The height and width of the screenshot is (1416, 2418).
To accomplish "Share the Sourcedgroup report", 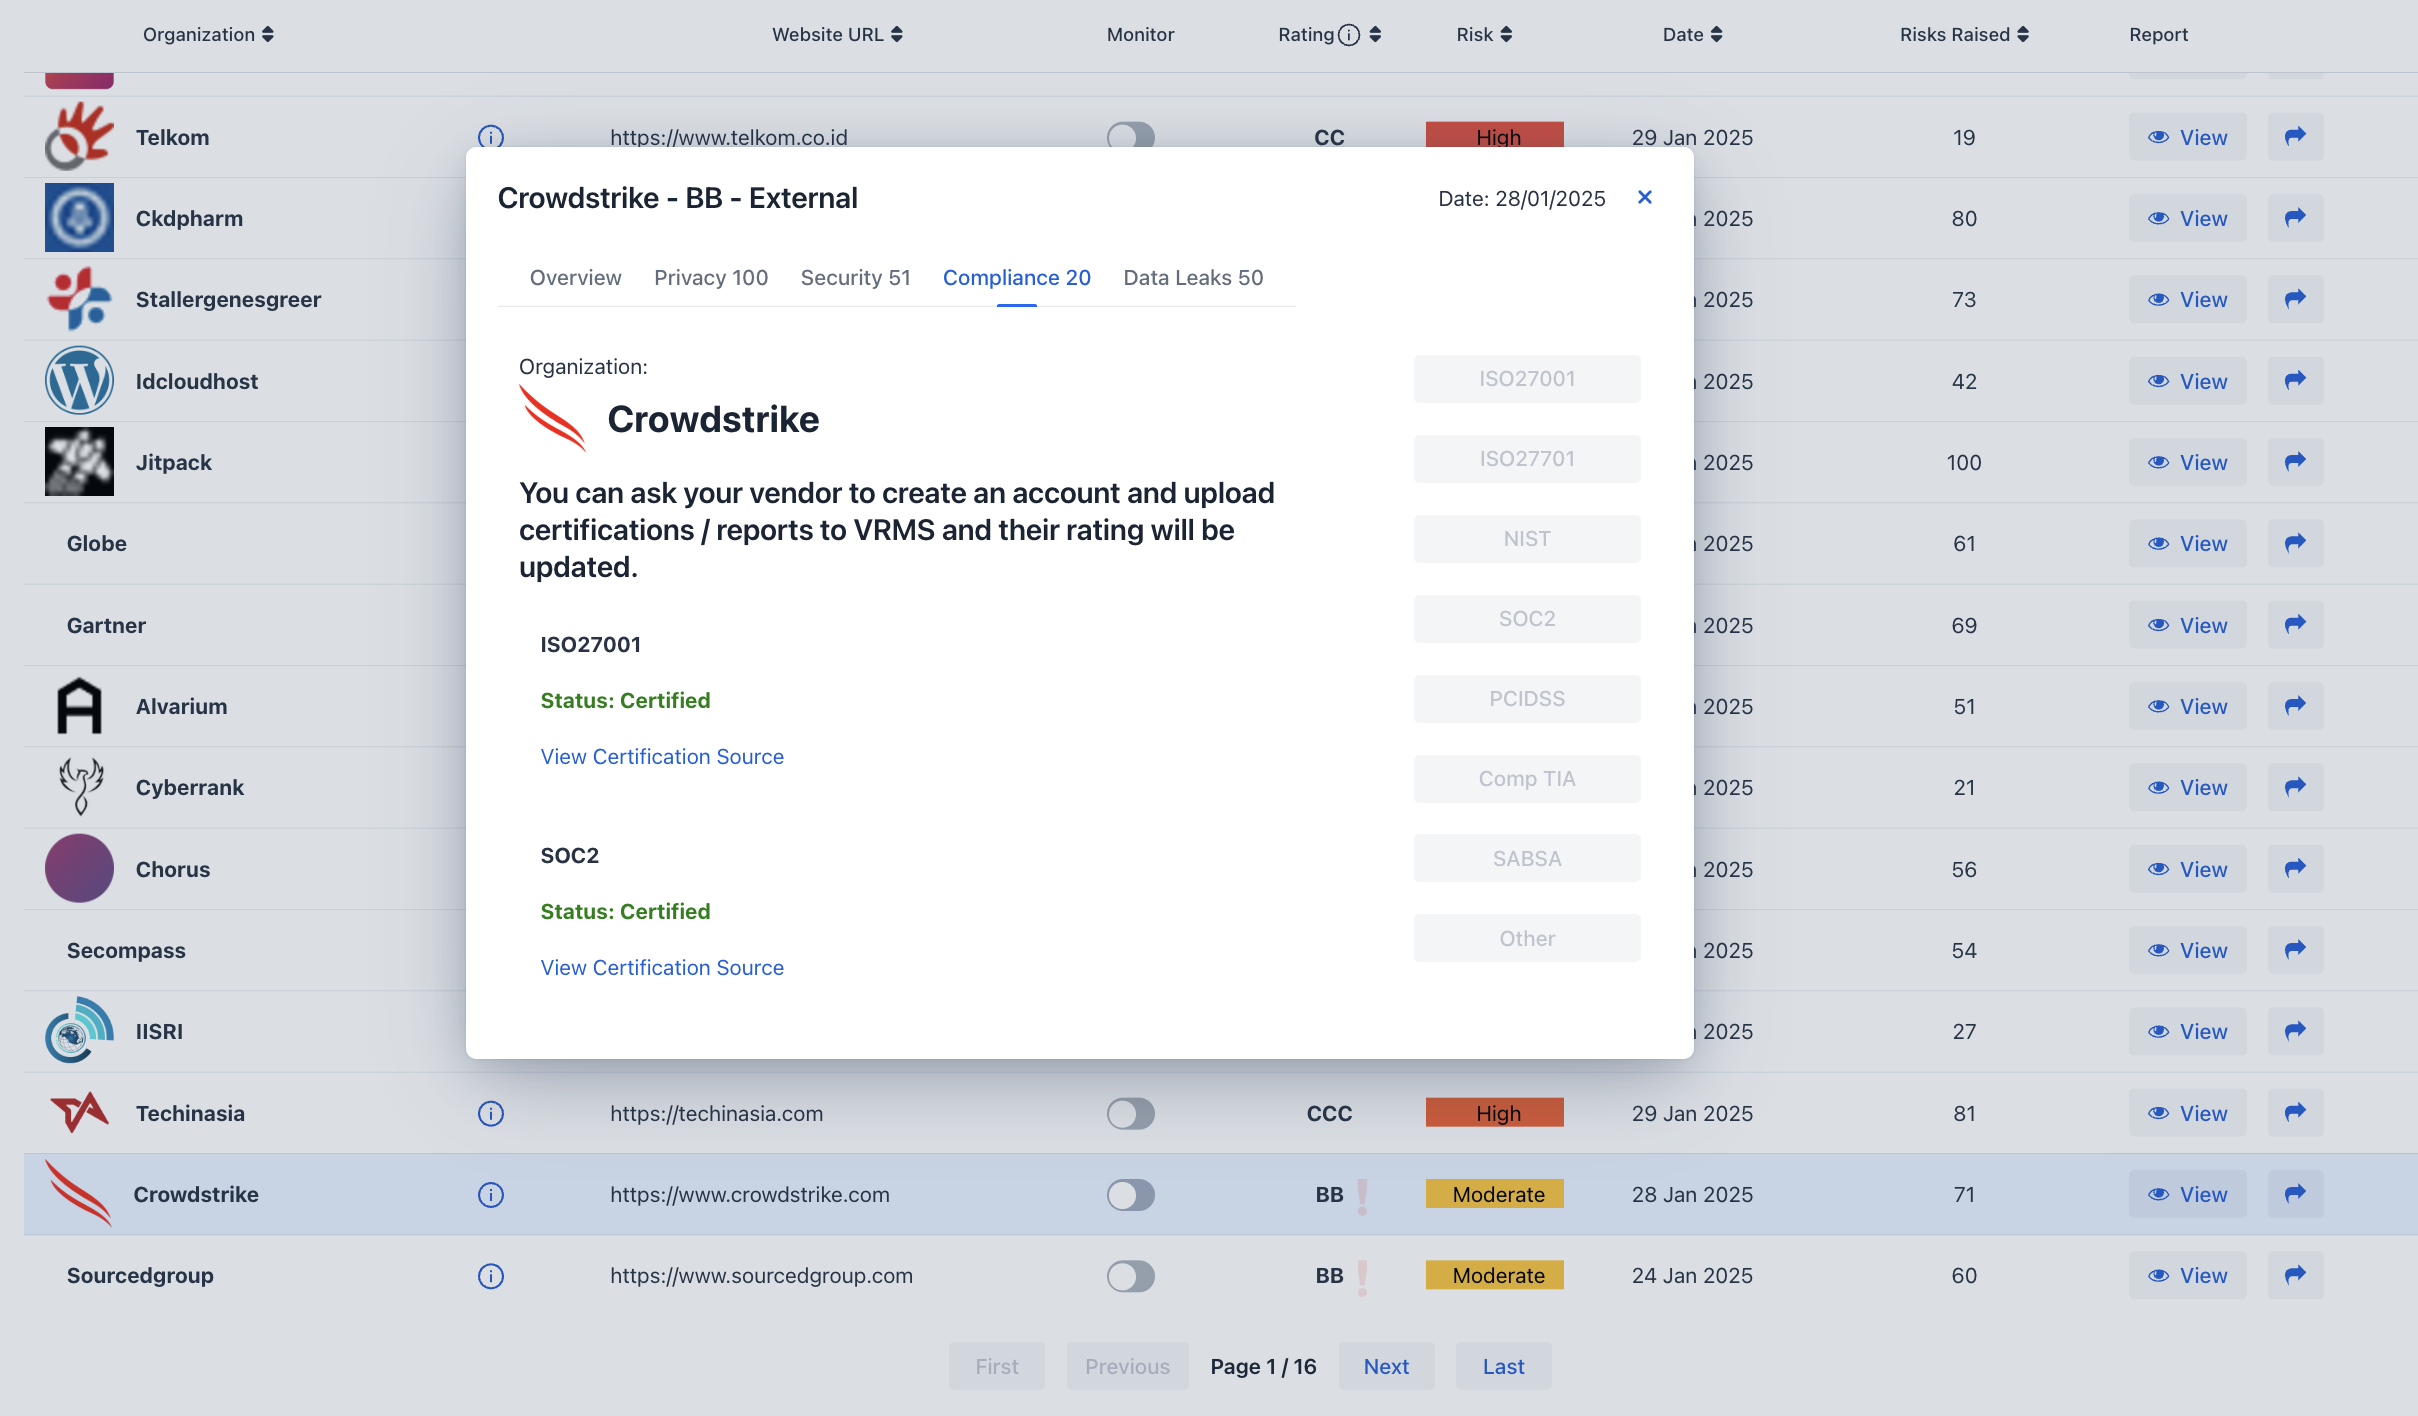I will coord(2295,1275).
